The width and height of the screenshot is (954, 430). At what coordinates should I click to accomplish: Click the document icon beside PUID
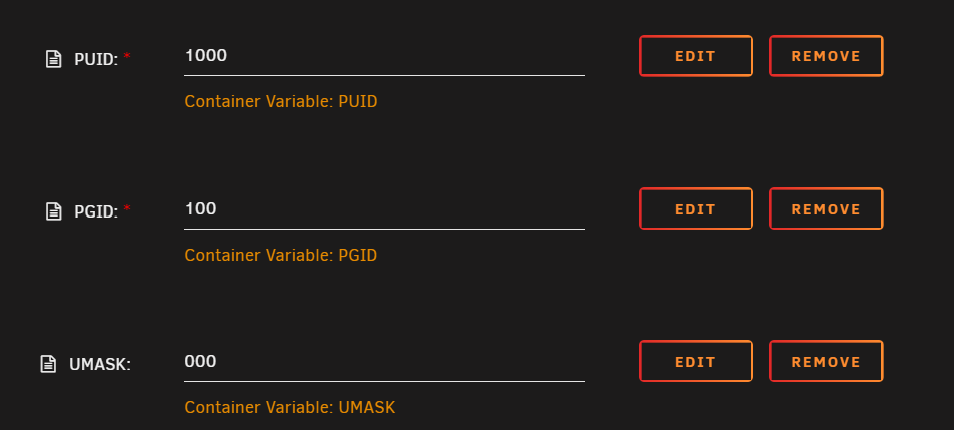pyautogui.click(x=54, y=59)
